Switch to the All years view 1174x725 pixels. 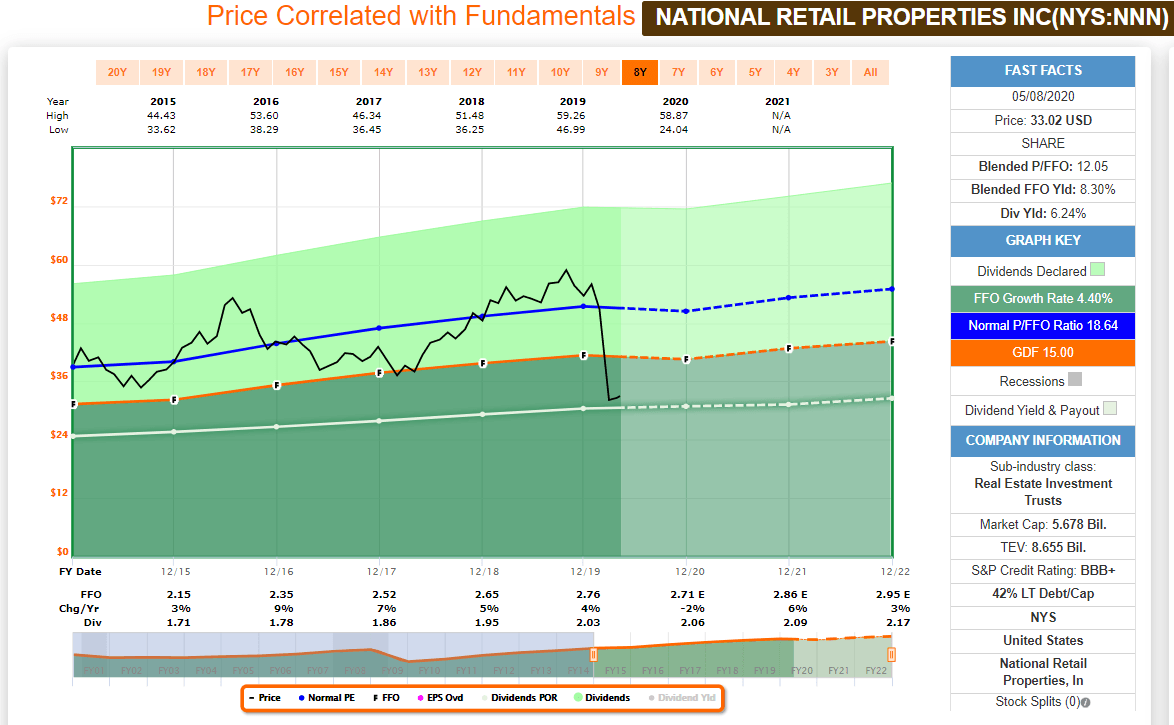pos(870,72)
